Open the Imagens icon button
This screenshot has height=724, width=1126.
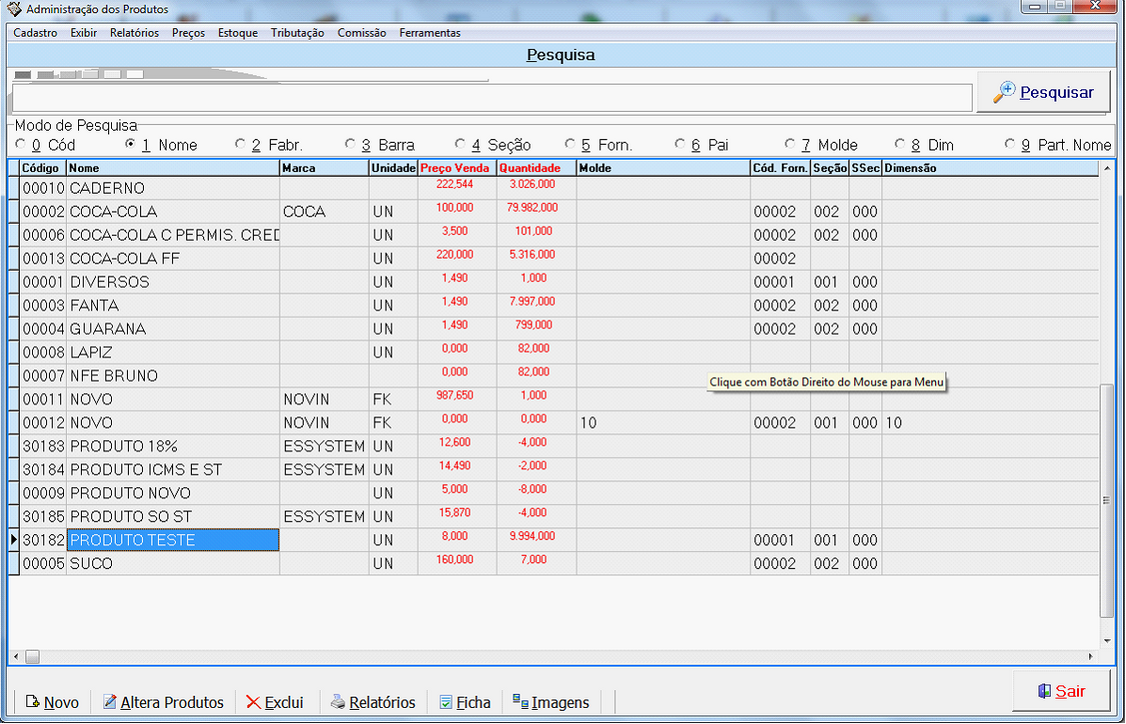pyautogui.click(x=550, y=702)
